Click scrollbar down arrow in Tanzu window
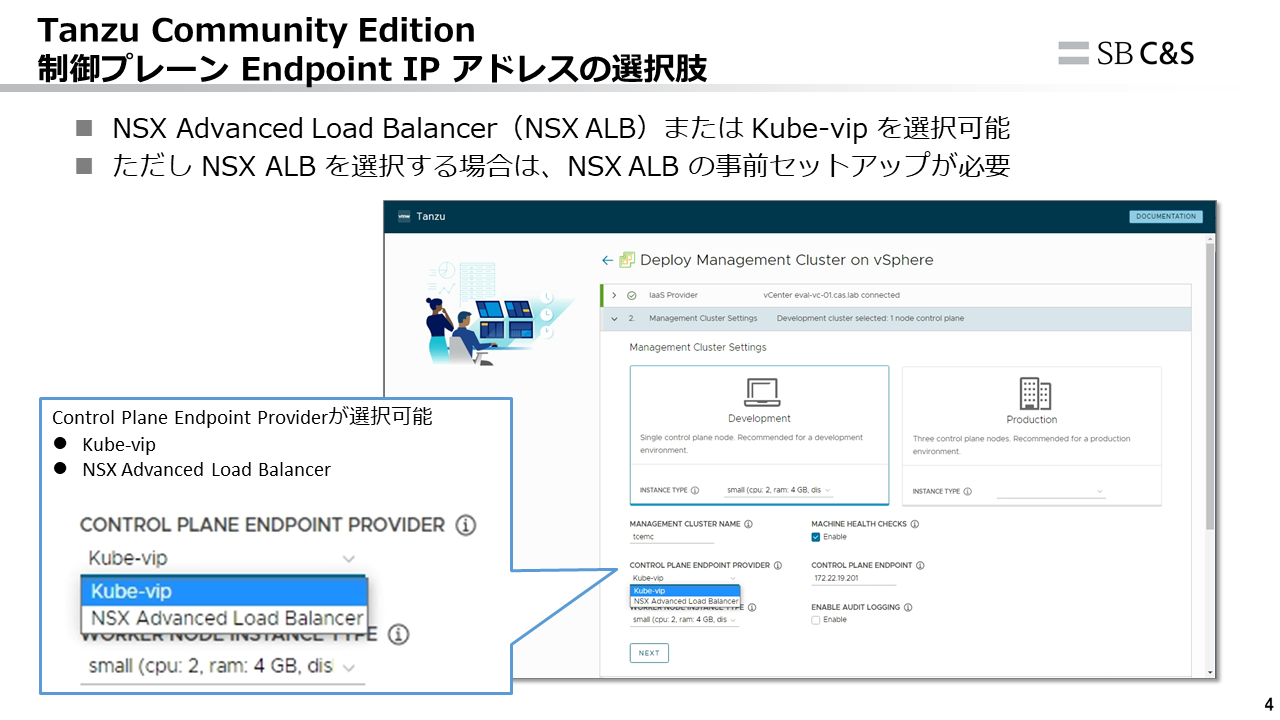1280x720 pixels. coord(1210,672)
